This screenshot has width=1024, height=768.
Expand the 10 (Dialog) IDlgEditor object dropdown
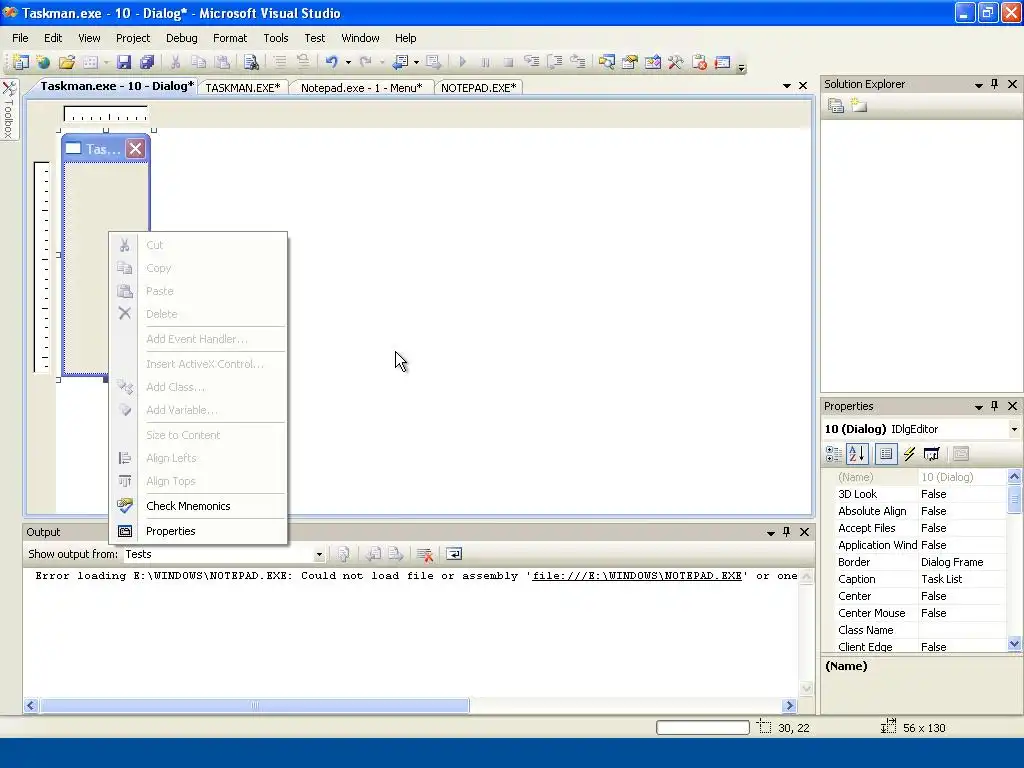point(1014,429)
